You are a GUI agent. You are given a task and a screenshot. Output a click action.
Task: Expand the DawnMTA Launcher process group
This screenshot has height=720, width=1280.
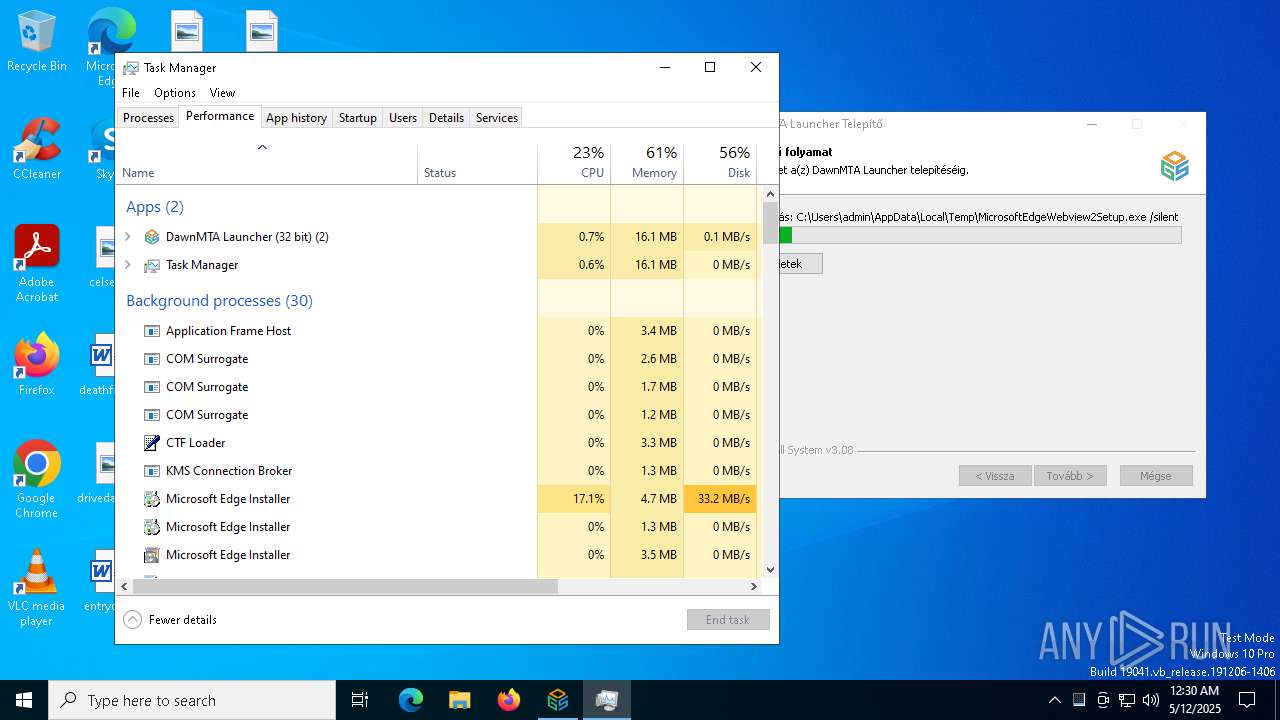tap(127, 237)
